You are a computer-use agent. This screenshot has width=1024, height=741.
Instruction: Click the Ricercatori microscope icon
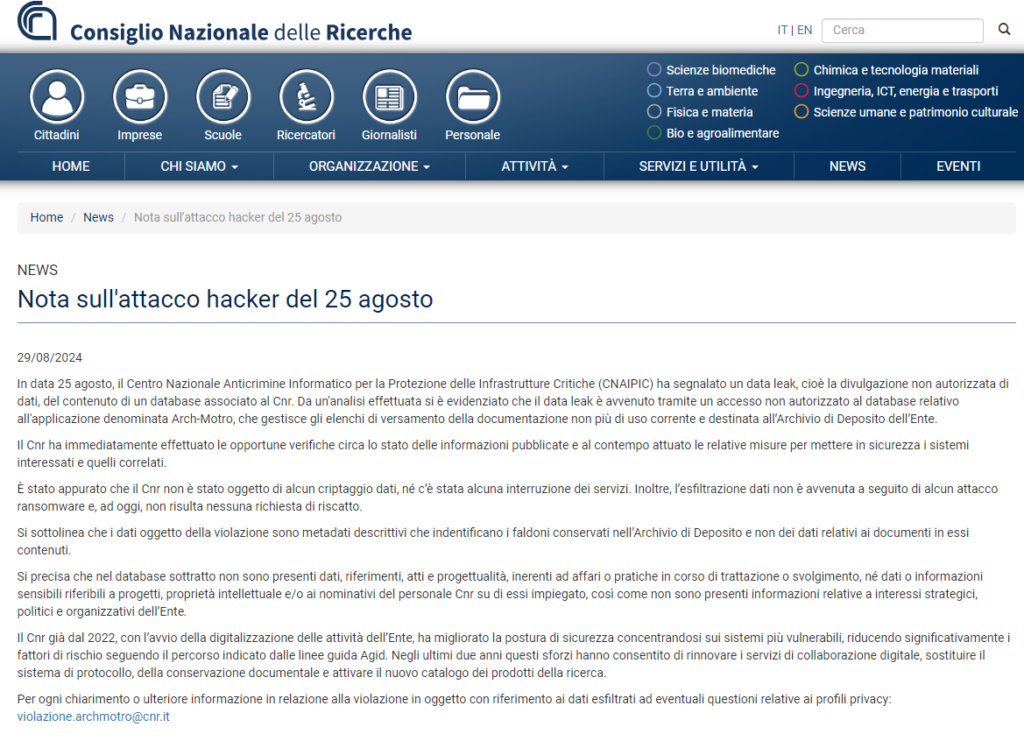point(306,97)
